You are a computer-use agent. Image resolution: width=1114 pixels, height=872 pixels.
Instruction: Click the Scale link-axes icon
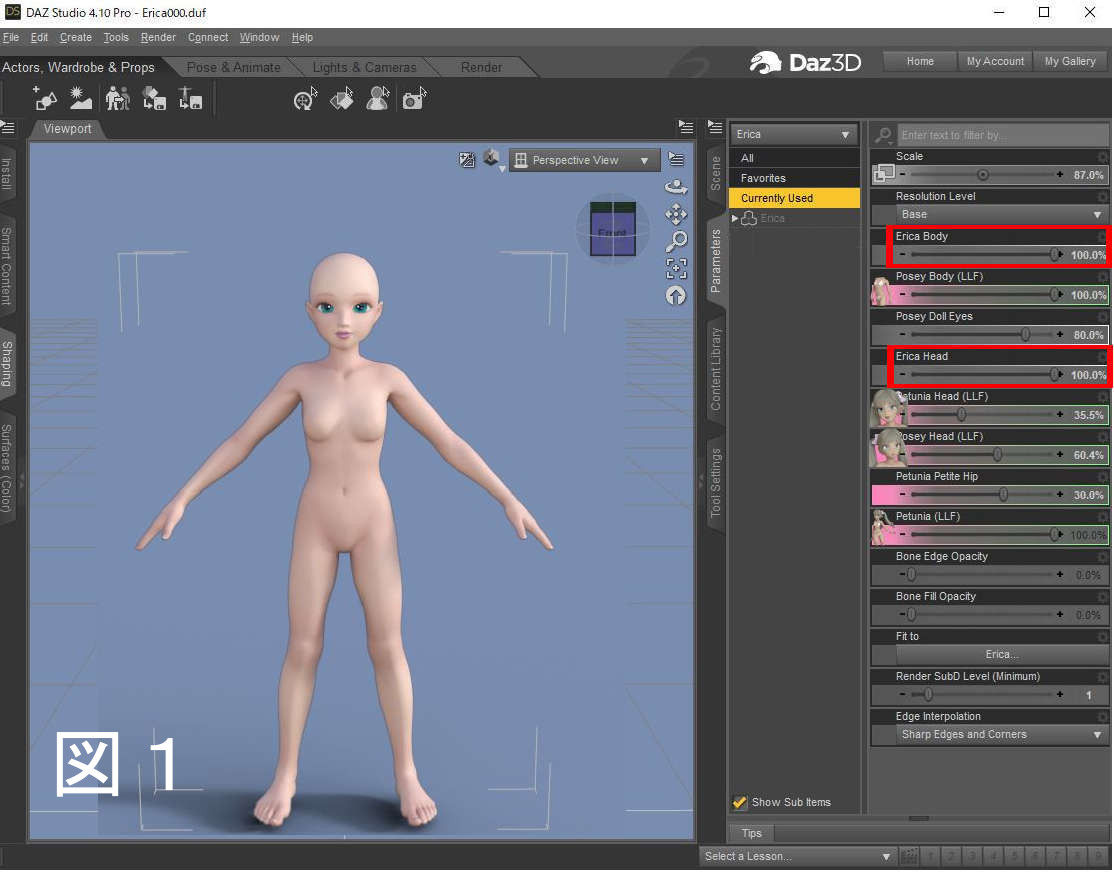(x=885, y=173)
